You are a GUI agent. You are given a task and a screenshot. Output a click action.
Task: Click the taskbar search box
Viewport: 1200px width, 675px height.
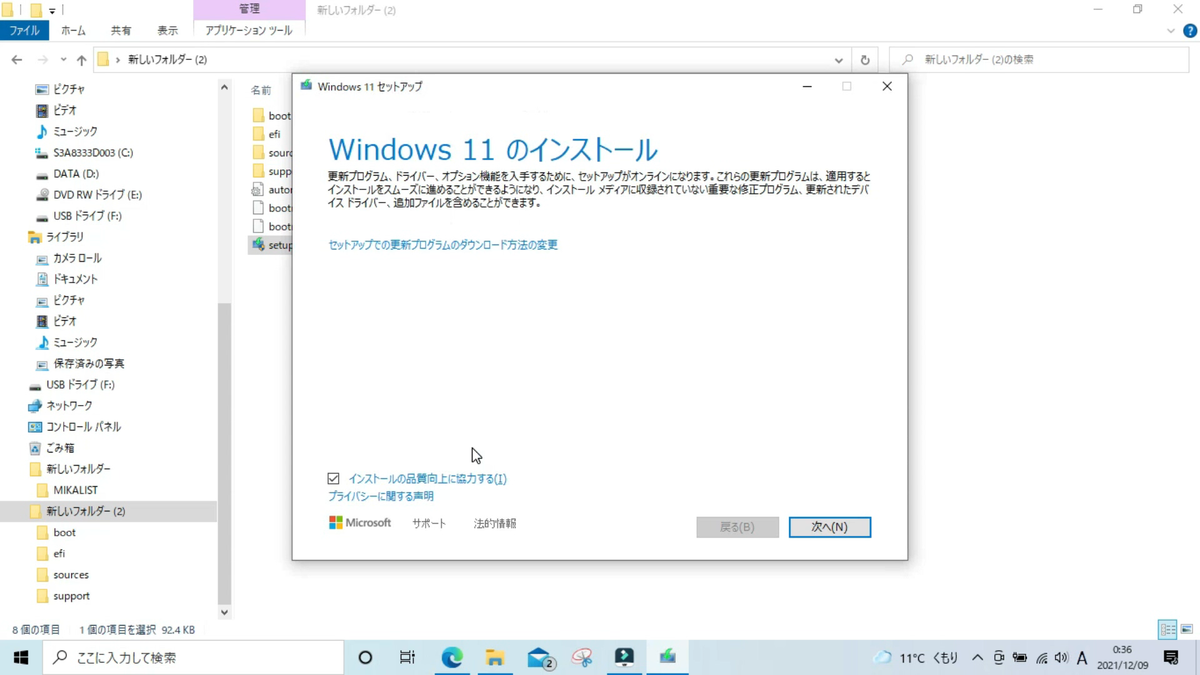(x=193, y=657)
